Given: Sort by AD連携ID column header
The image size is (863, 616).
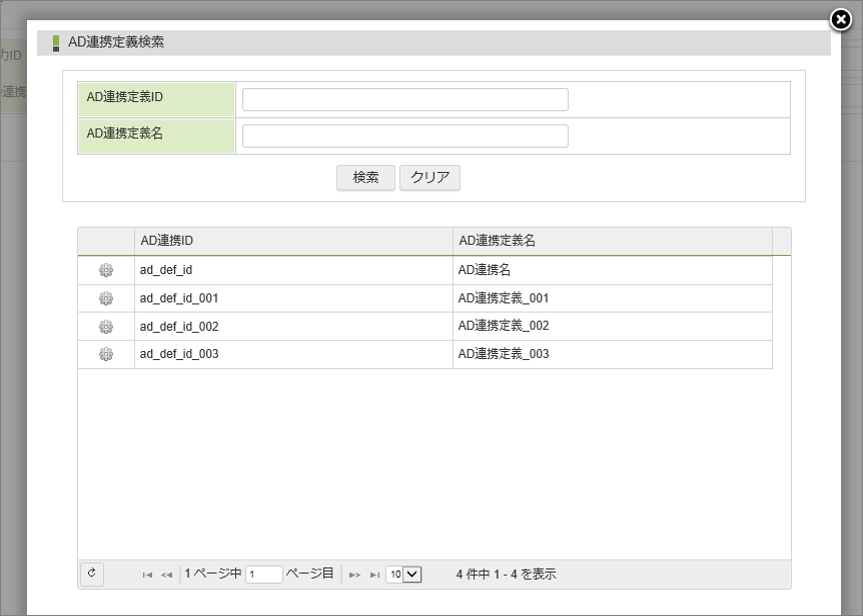Looking at the screenshot, I should [293, 241].
